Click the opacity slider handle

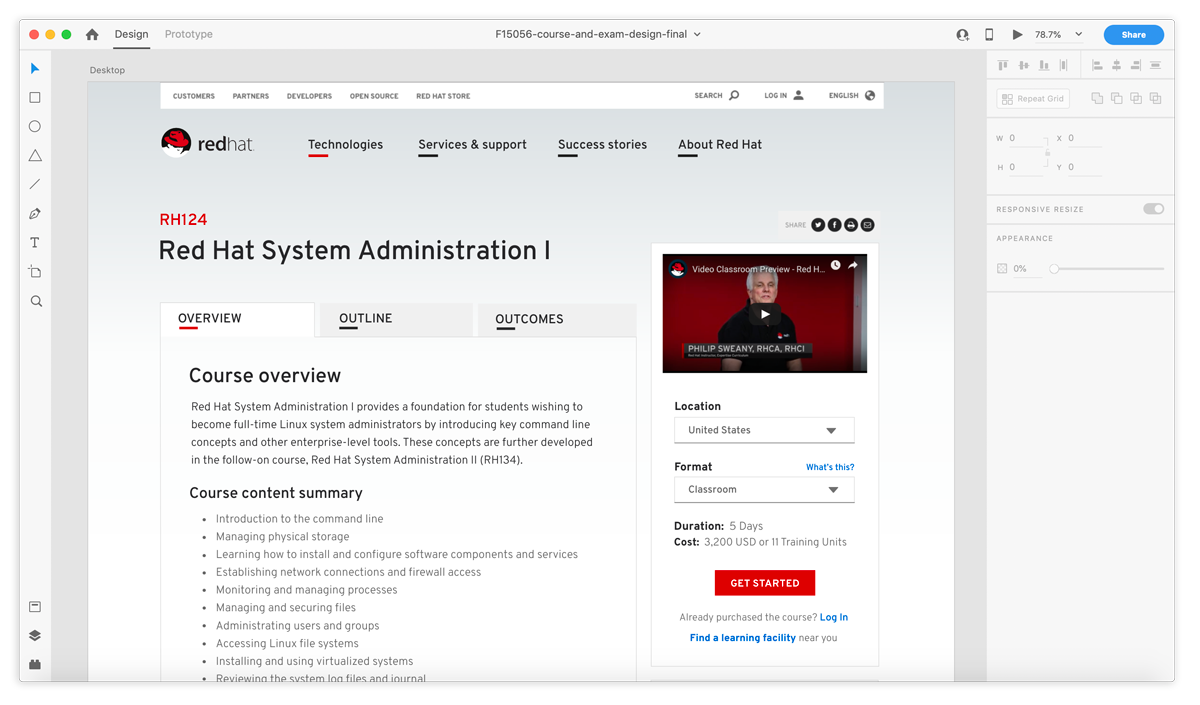tap(1054, 268)
